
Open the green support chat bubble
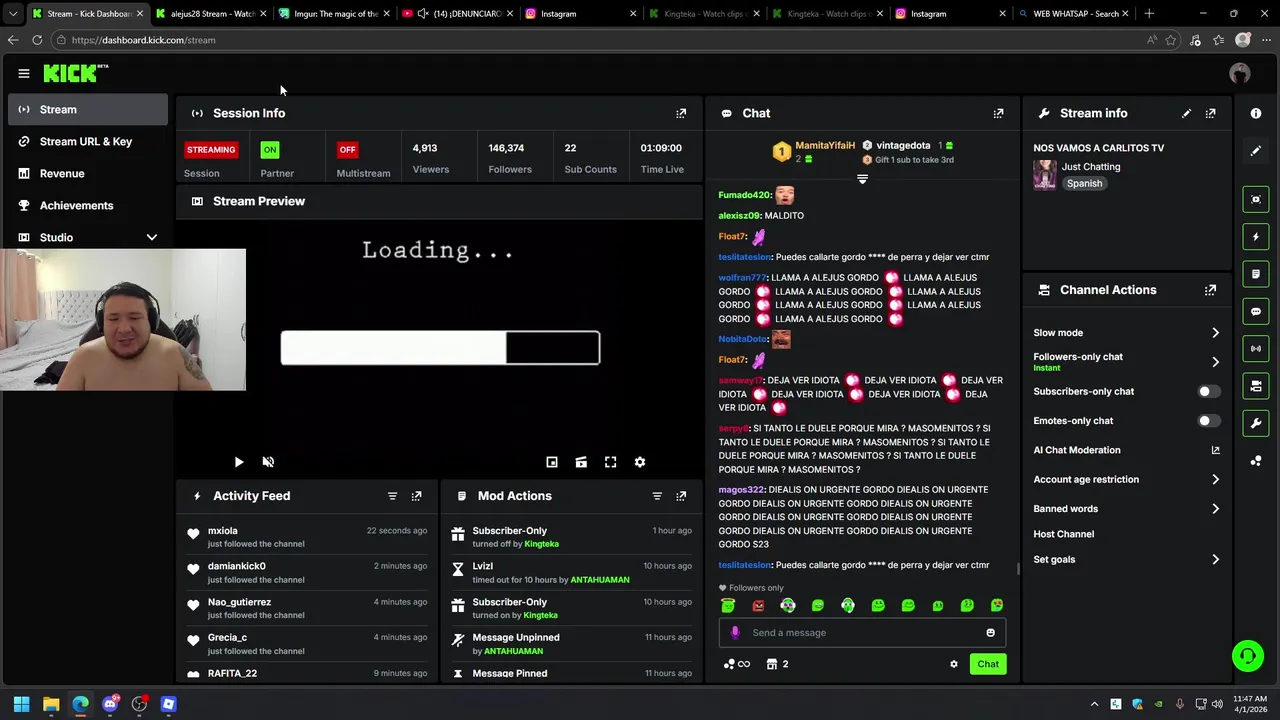coord(1247,656)
